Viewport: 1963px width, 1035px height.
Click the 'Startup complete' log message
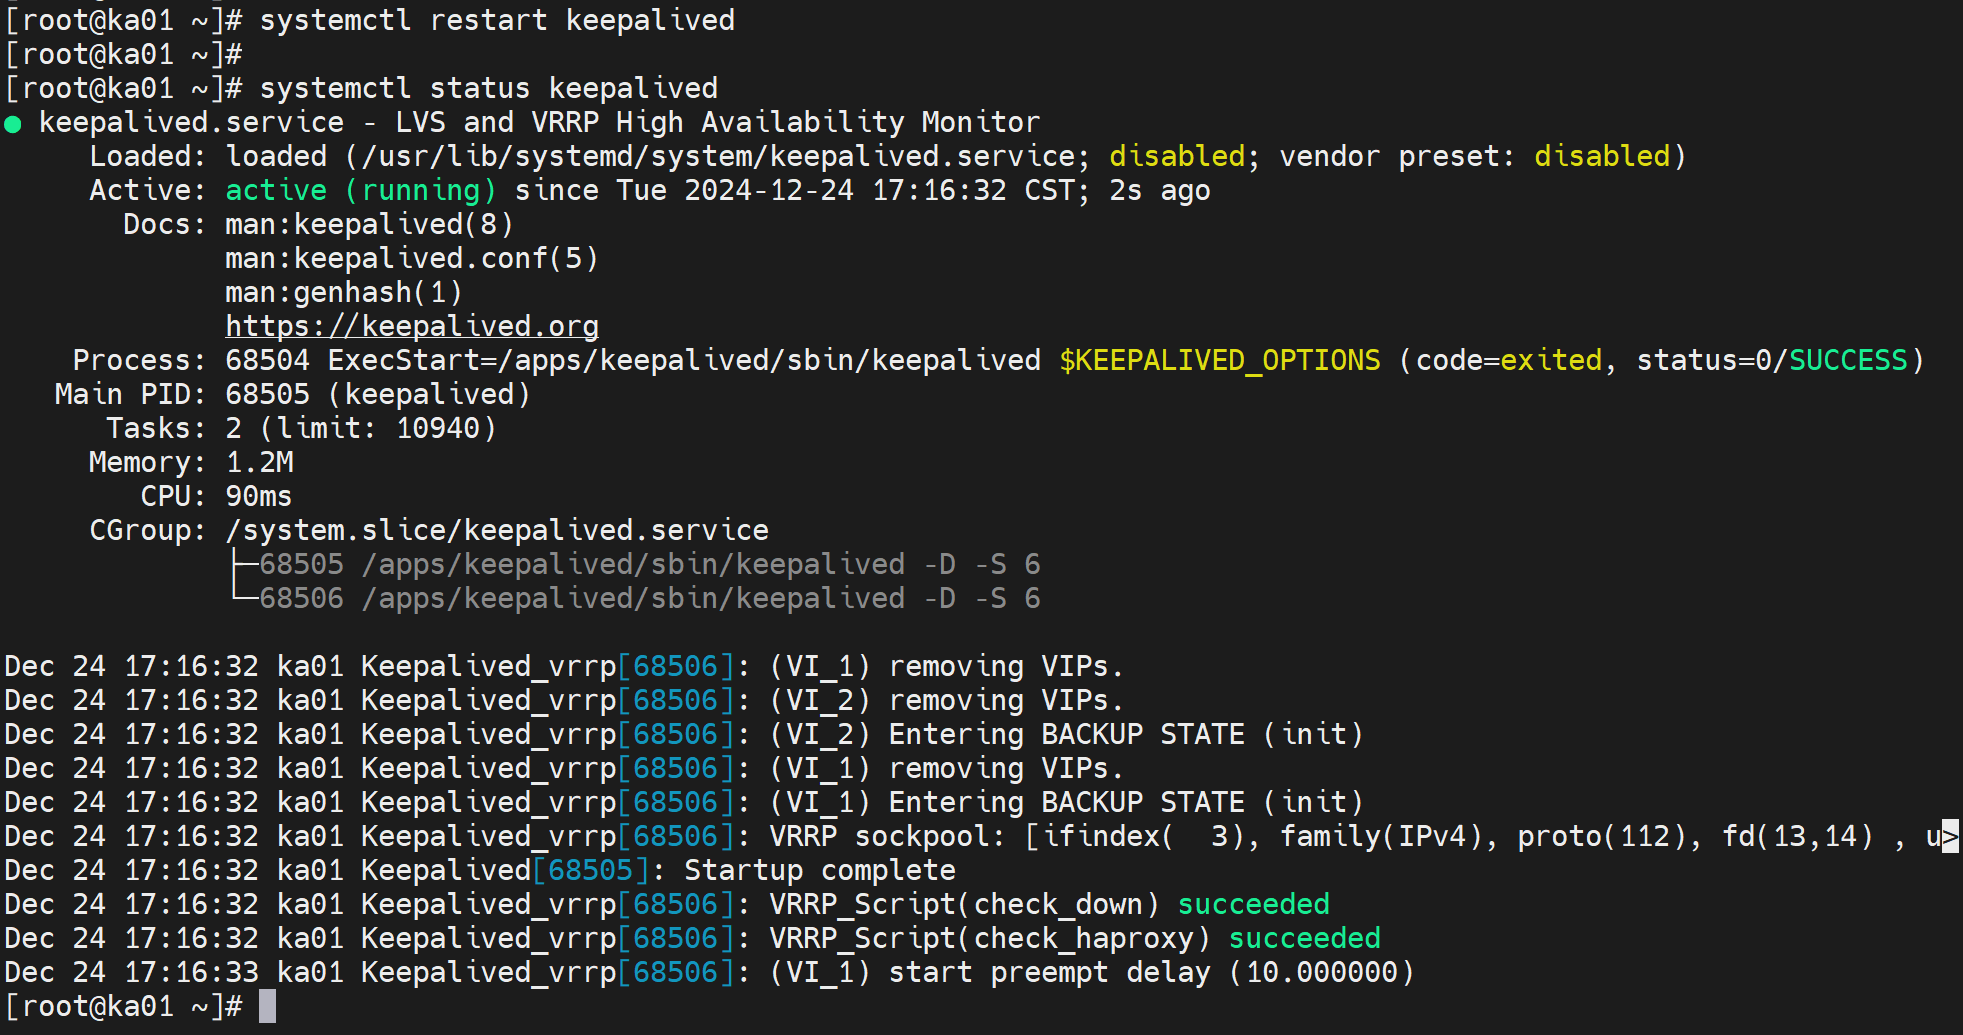pos(819,870)
